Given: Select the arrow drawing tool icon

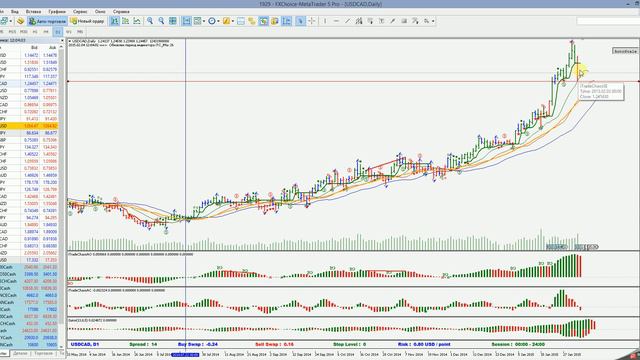Looking at the screenshot, I should [393, 21].
